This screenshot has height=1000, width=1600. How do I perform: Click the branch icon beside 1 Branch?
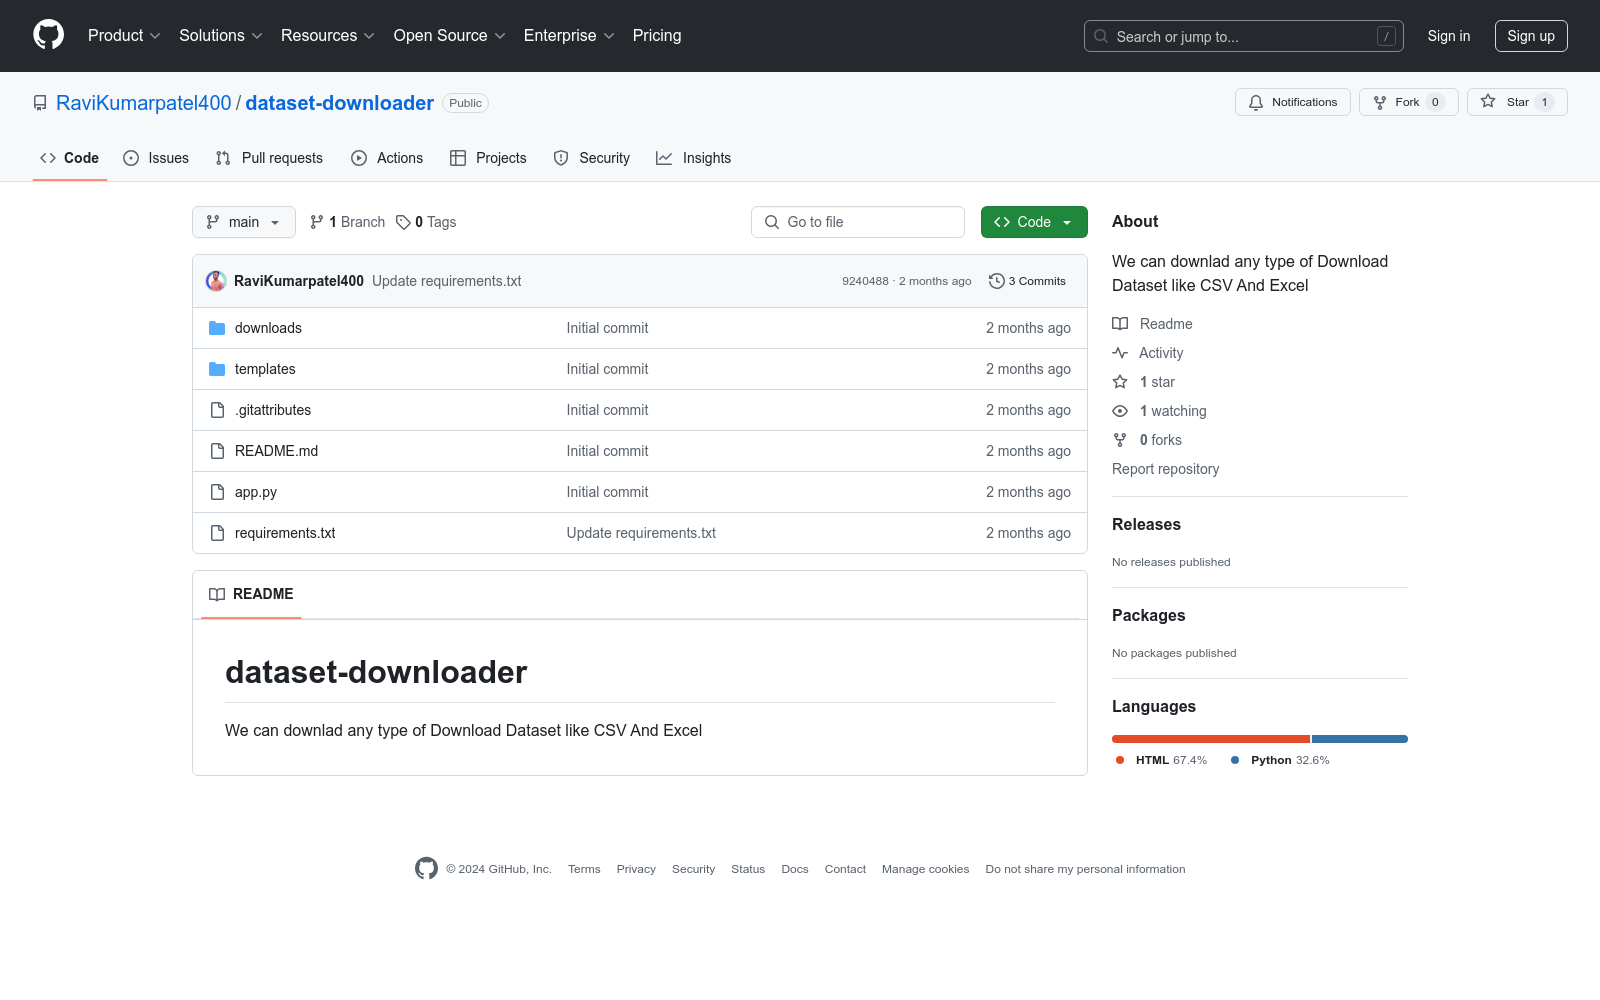pyautogui.click(x=317, y=222)
